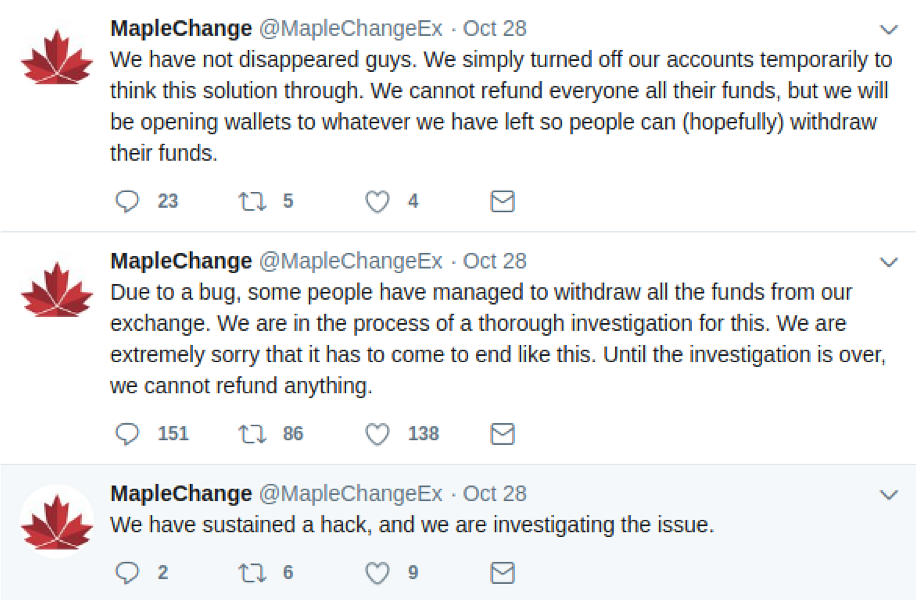Retweet the hack announcement tweet
This screenshot has width=916, height=600.
pyautogui.click(x=252, y=573)
